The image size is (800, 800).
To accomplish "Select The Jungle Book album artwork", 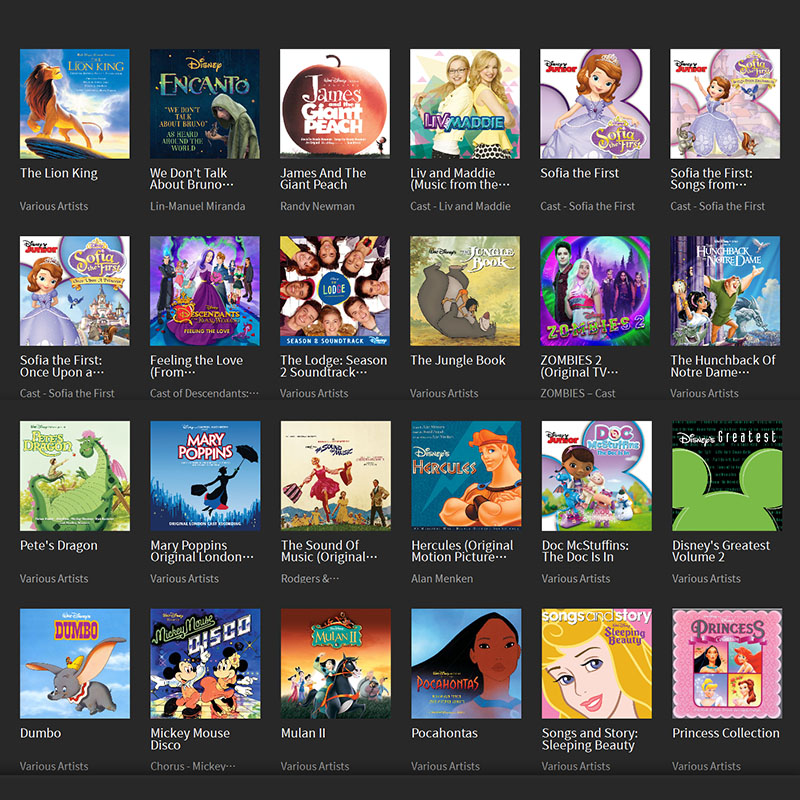I will tap(465, 291).
